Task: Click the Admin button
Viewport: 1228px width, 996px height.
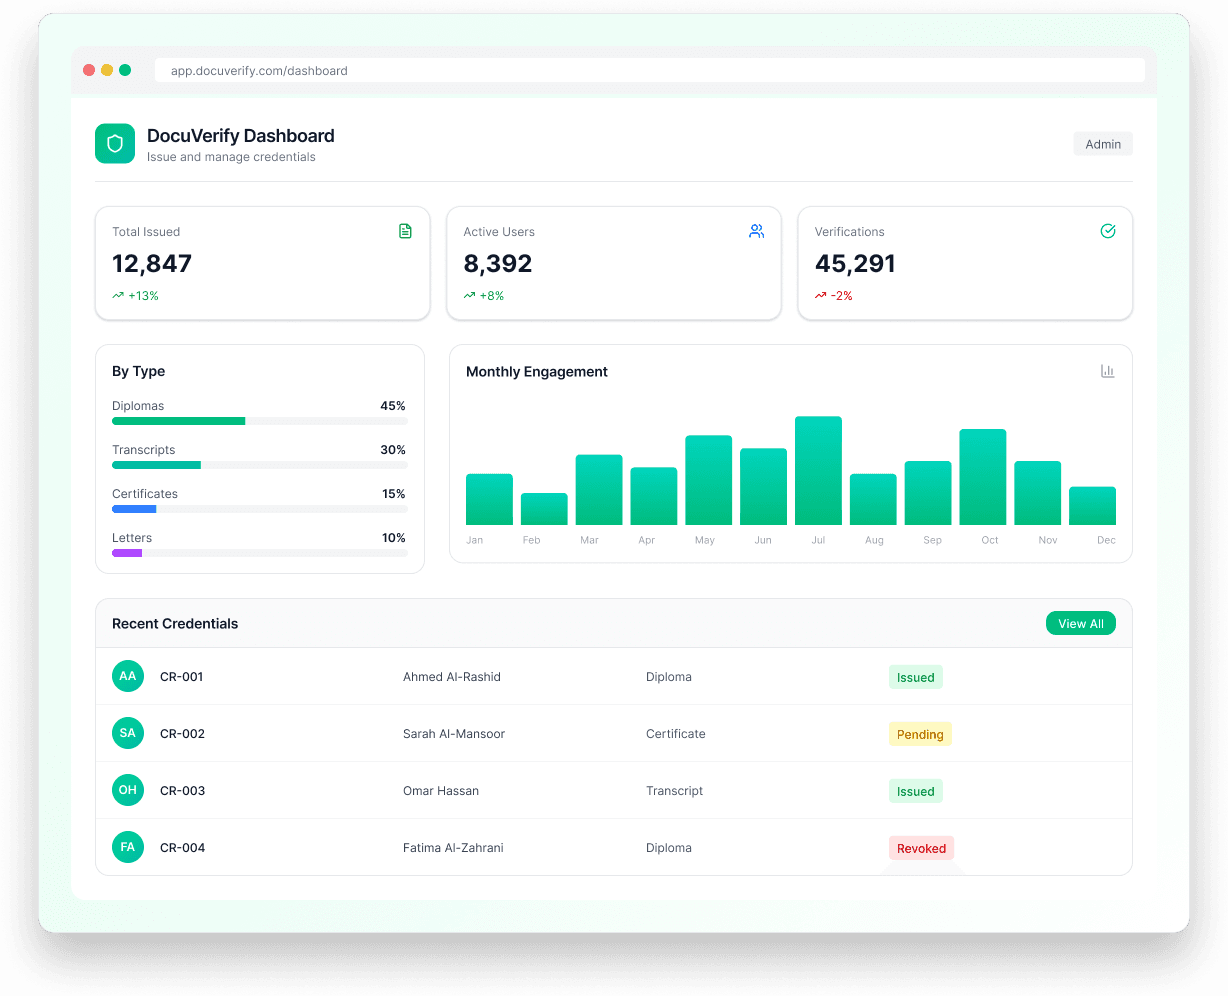Action: point(1103,144)
